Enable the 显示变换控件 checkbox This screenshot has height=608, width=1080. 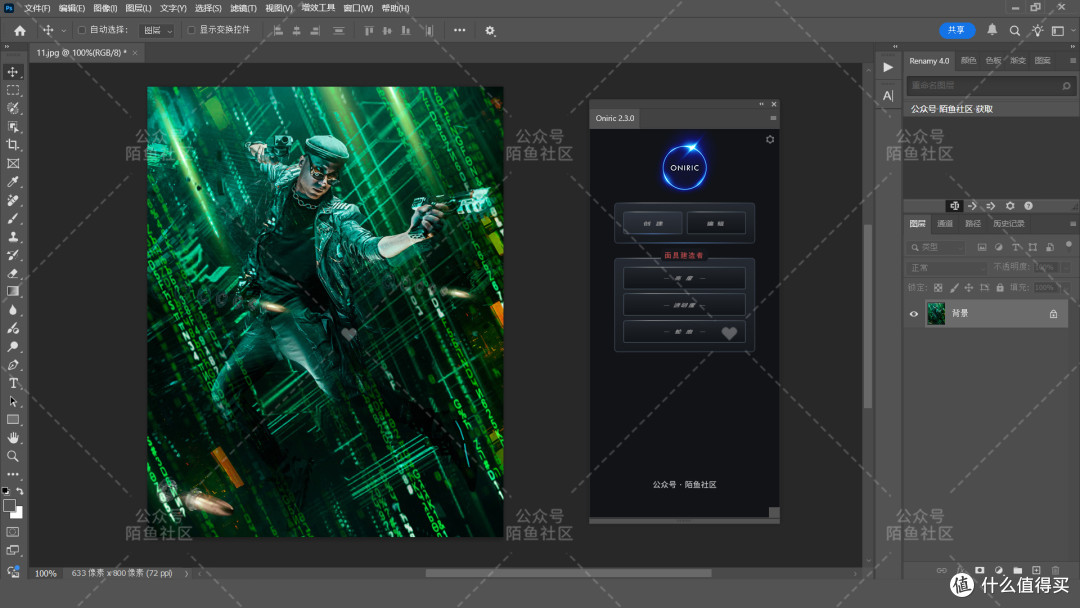[x=191, y=30]
